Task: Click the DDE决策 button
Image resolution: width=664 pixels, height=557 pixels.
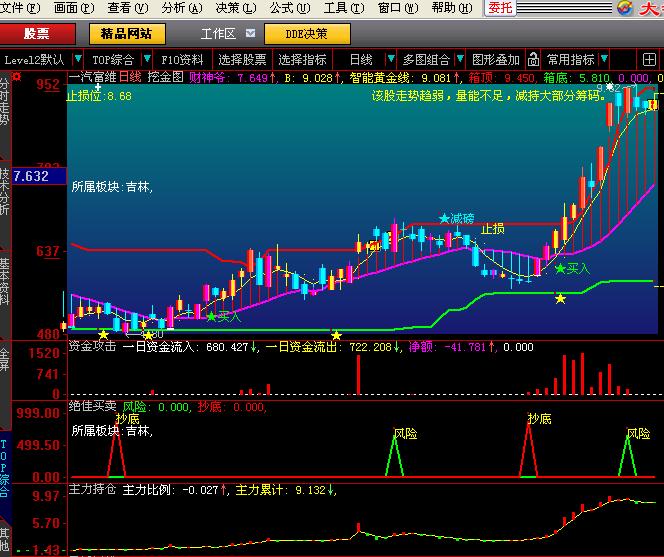Action: pyautogui.click(x=307, y=33)
